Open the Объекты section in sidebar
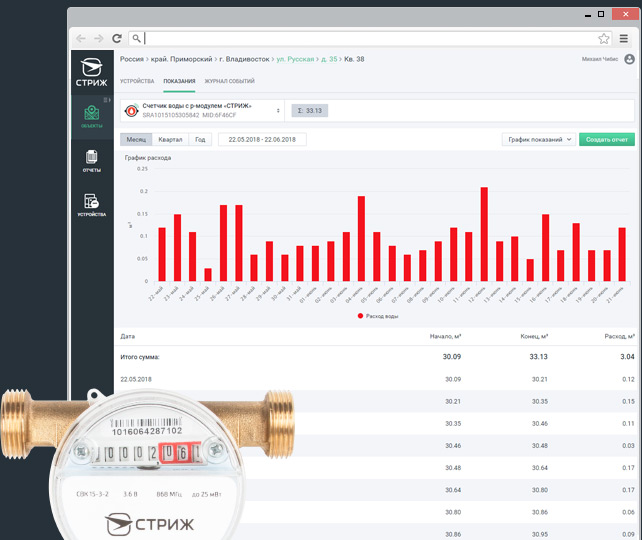Image resolution: width=642 pixels, height=540 pixels. pyautogui.click(x=91, y=118)
